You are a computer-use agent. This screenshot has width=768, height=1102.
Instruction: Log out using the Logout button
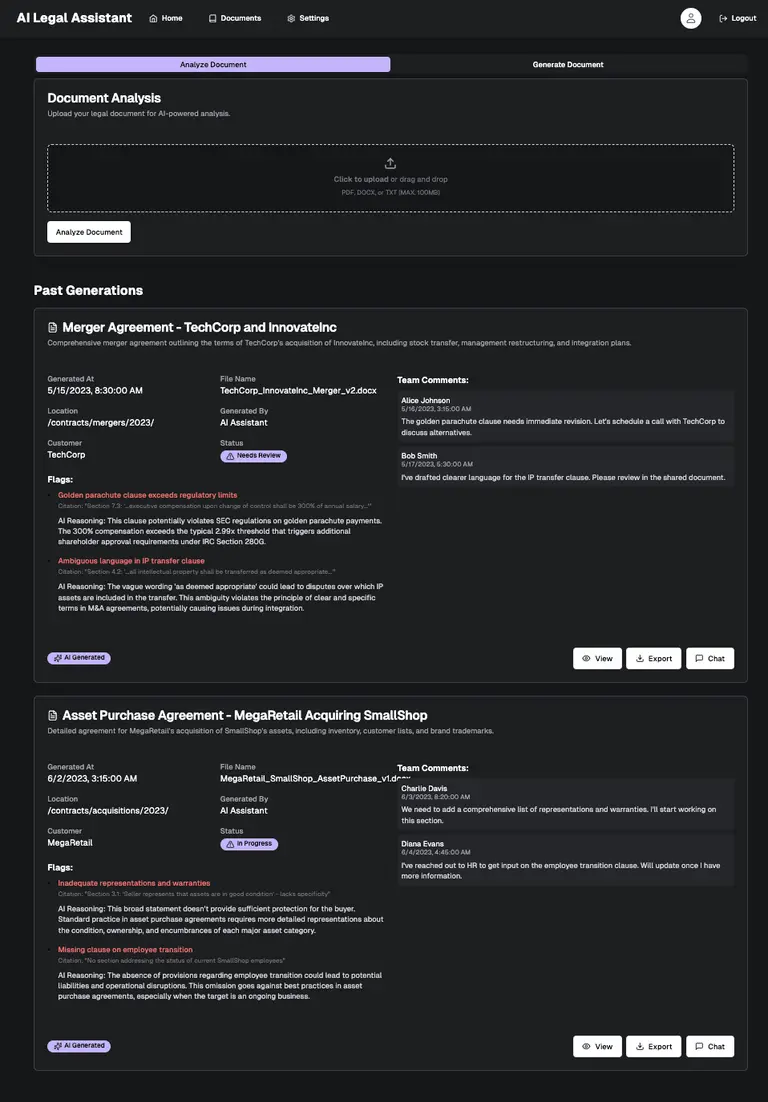click(738, 18)
